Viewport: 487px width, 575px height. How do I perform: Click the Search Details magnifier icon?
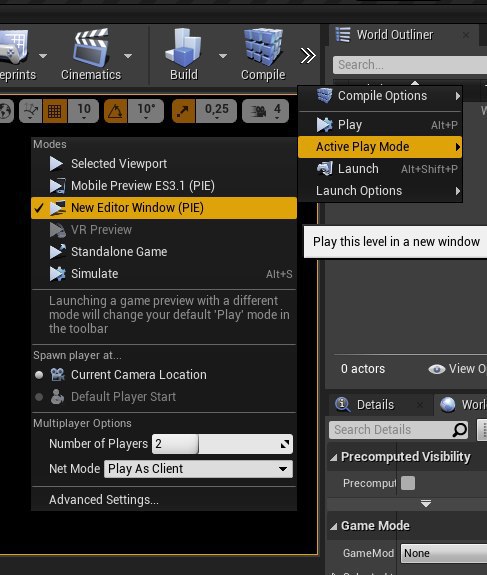[459, 430]
